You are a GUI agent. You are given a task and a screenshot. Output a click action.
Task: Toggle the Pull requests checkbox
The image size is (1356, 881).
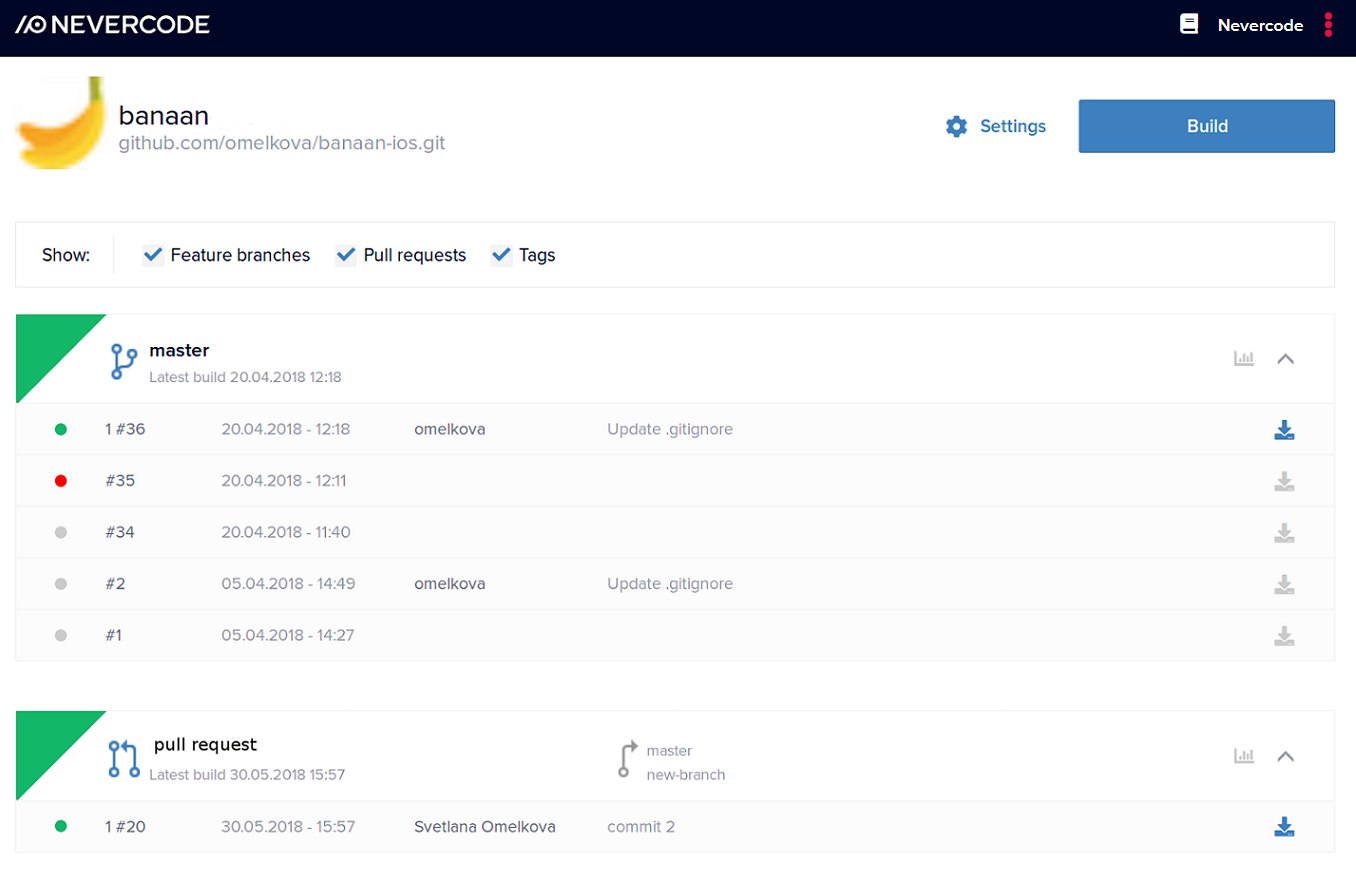click(x=346, y=255)
